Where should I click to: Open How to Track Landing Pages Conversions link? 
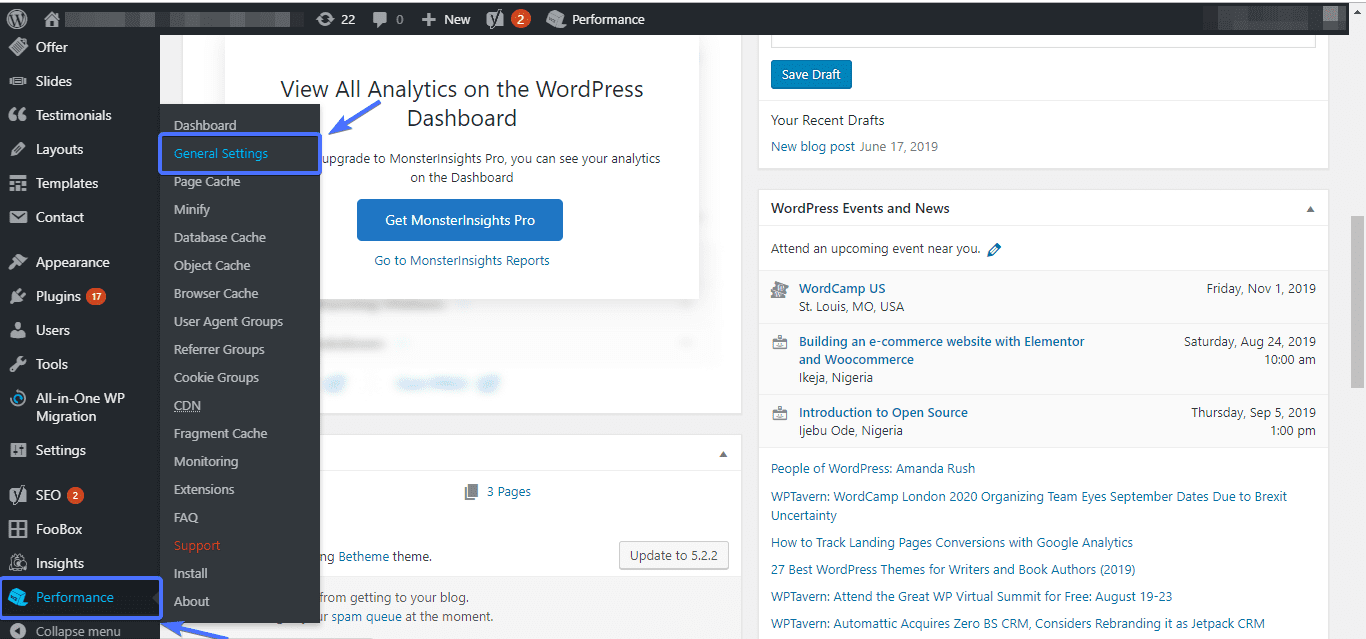[952, 542]
